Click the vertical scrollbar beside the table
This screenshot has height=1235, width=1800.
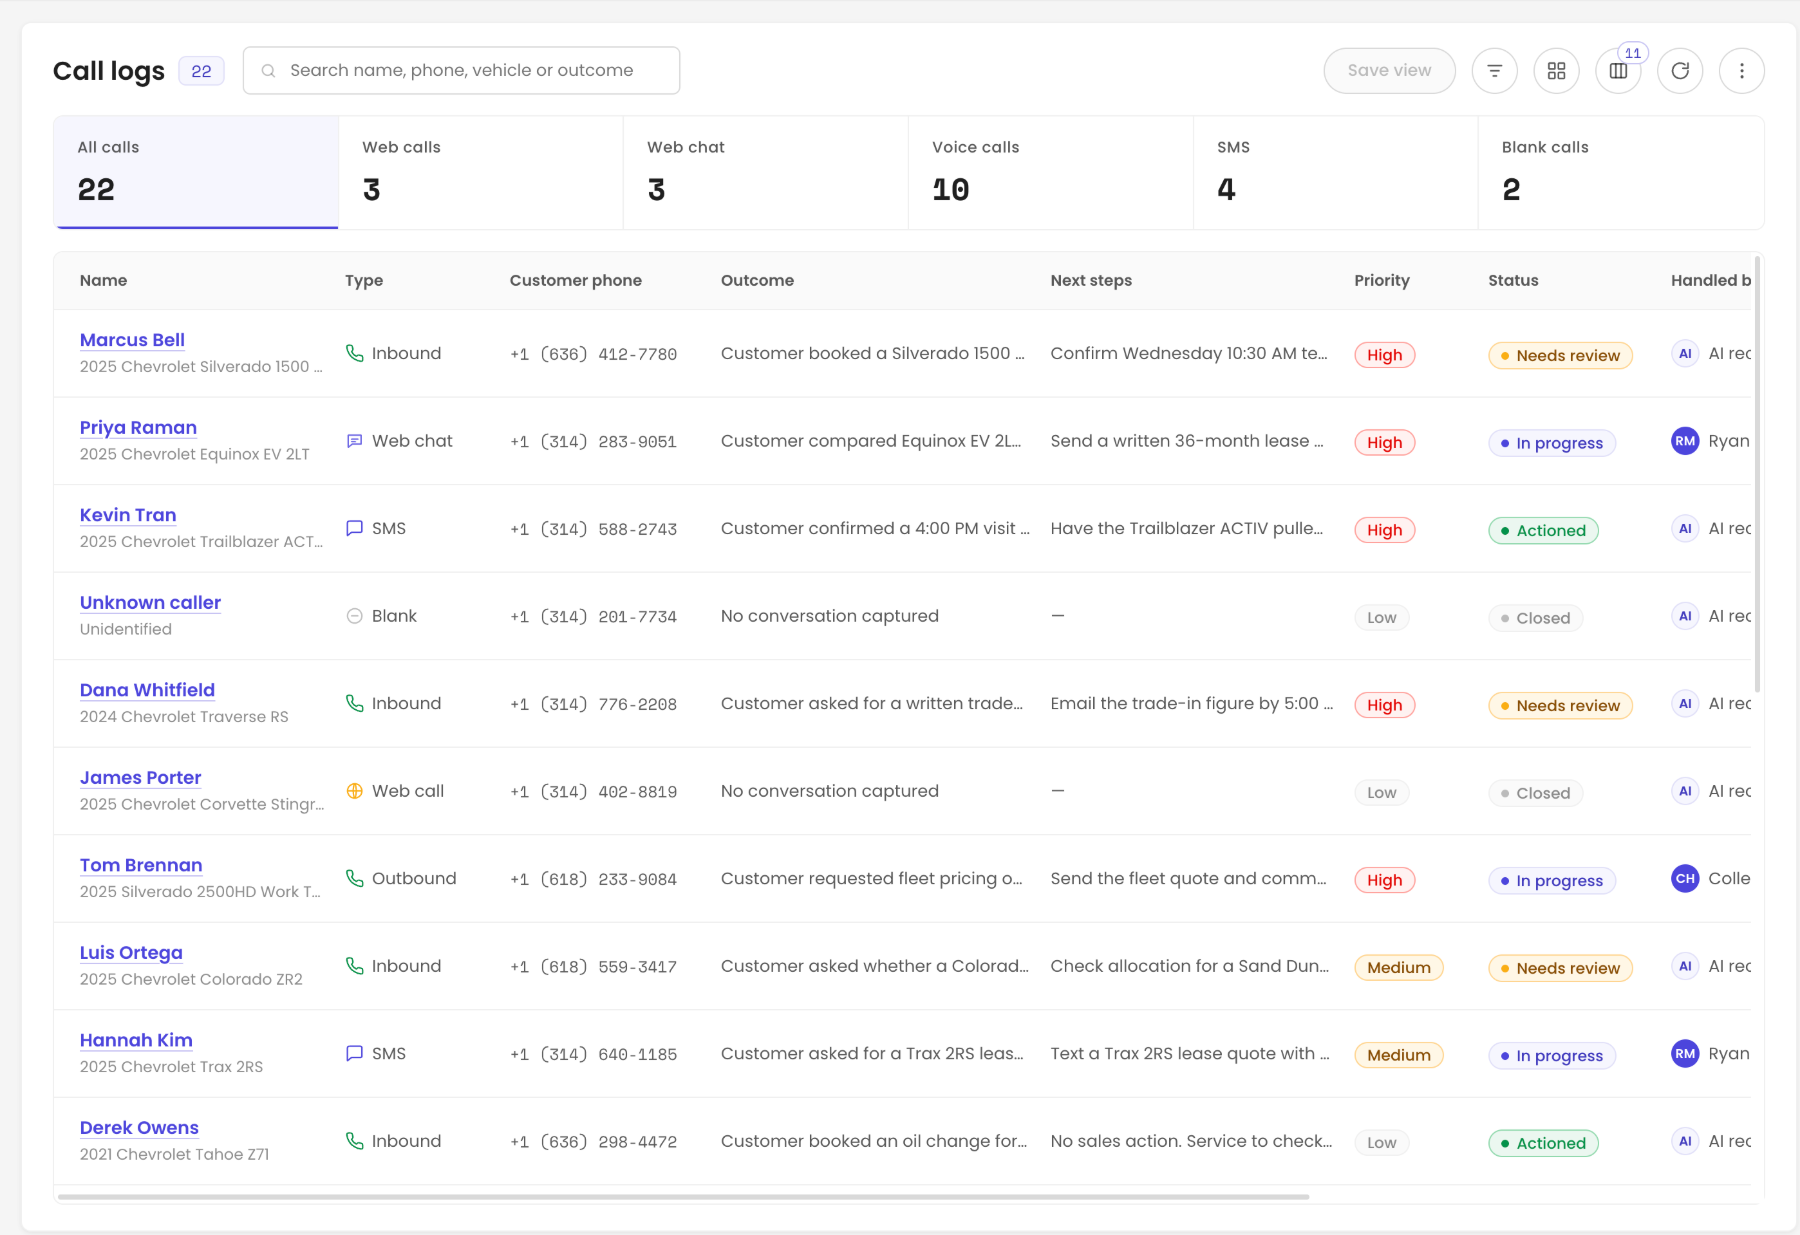(1757, 474)
